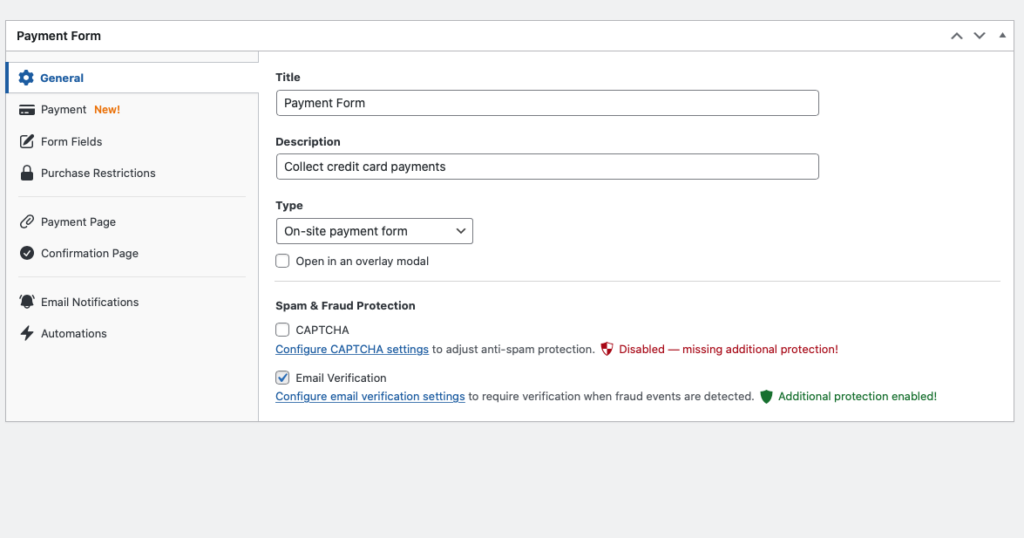The width and height of the screenshot is (1024, 538).
Task: Enable the CAPTCHA checkbox
Action: (283, 329)
